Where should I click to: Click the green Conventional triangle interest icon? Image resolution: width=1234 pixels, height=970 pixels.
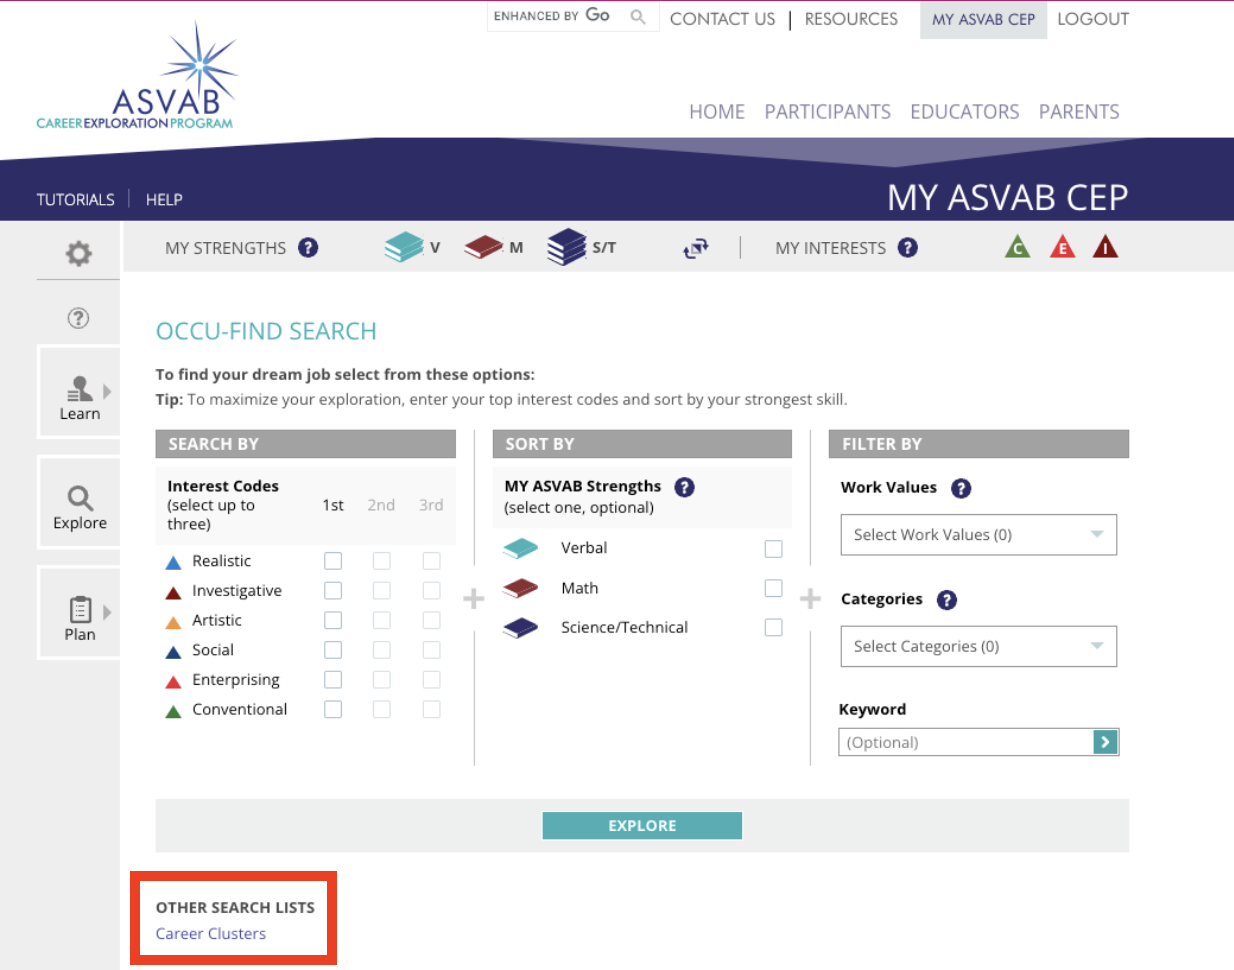coord(1017,247)
